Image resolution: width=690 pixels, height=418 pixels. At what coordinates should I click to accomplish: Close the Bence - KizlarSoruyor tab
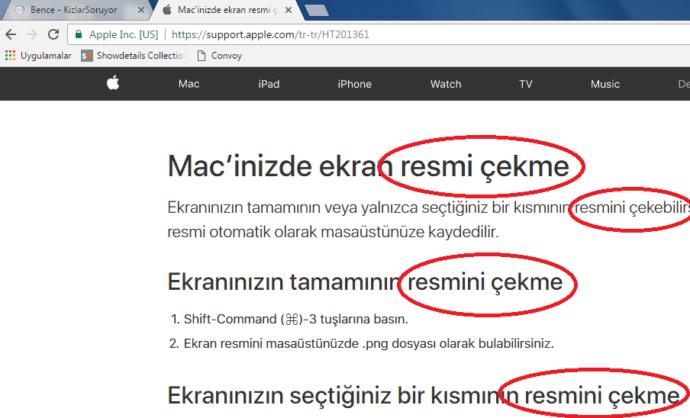pos(141,10)
